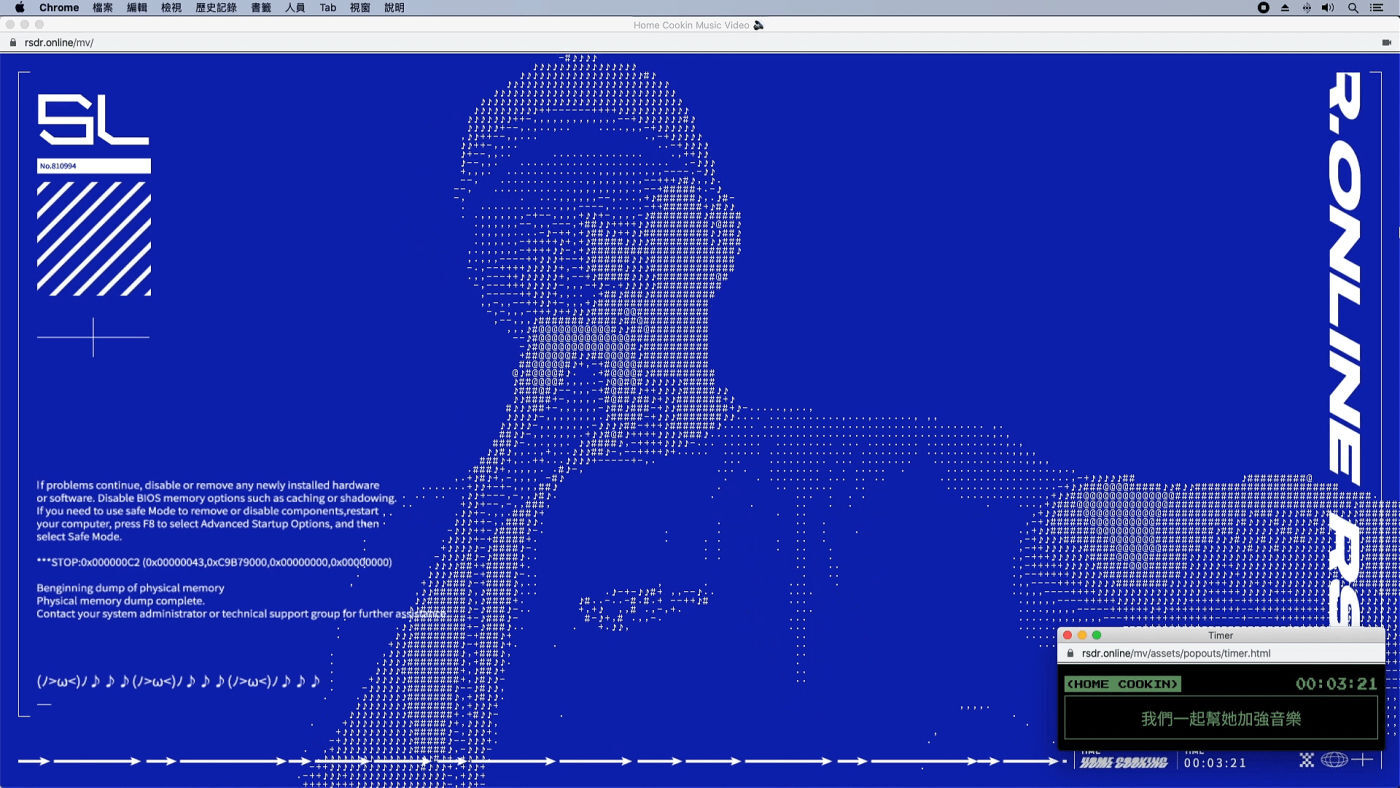Click the checkered pixel icon in bottom bar

(1306, 760)
